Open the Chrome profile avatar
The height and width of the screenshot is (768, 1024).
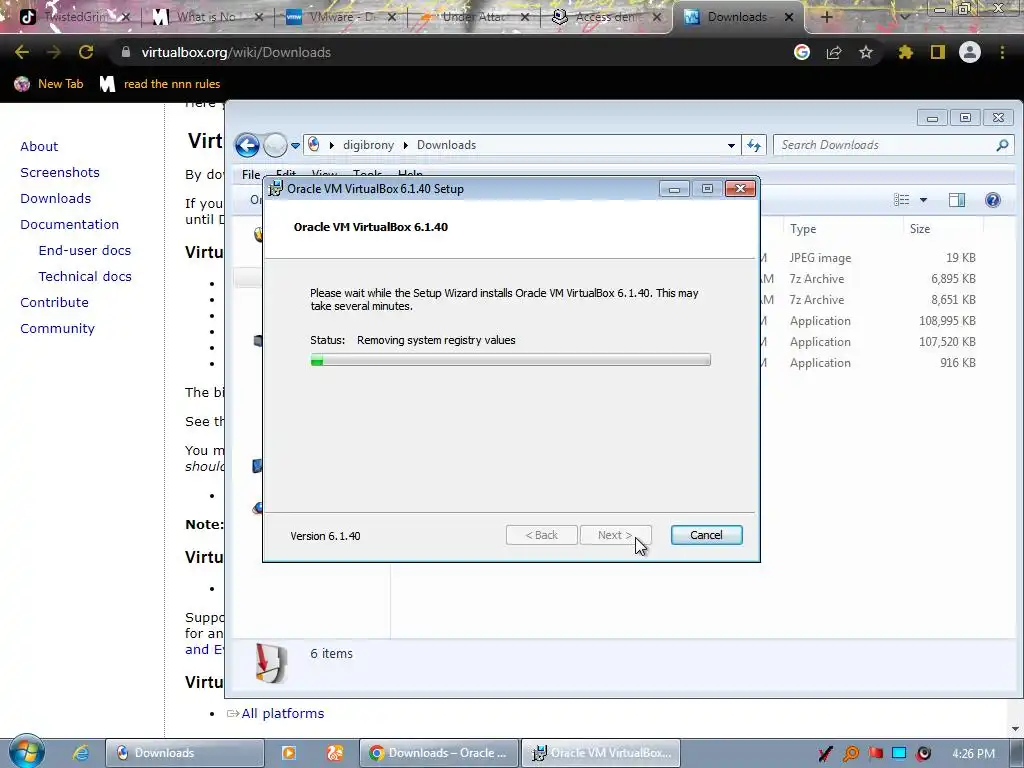coord(970,52)
